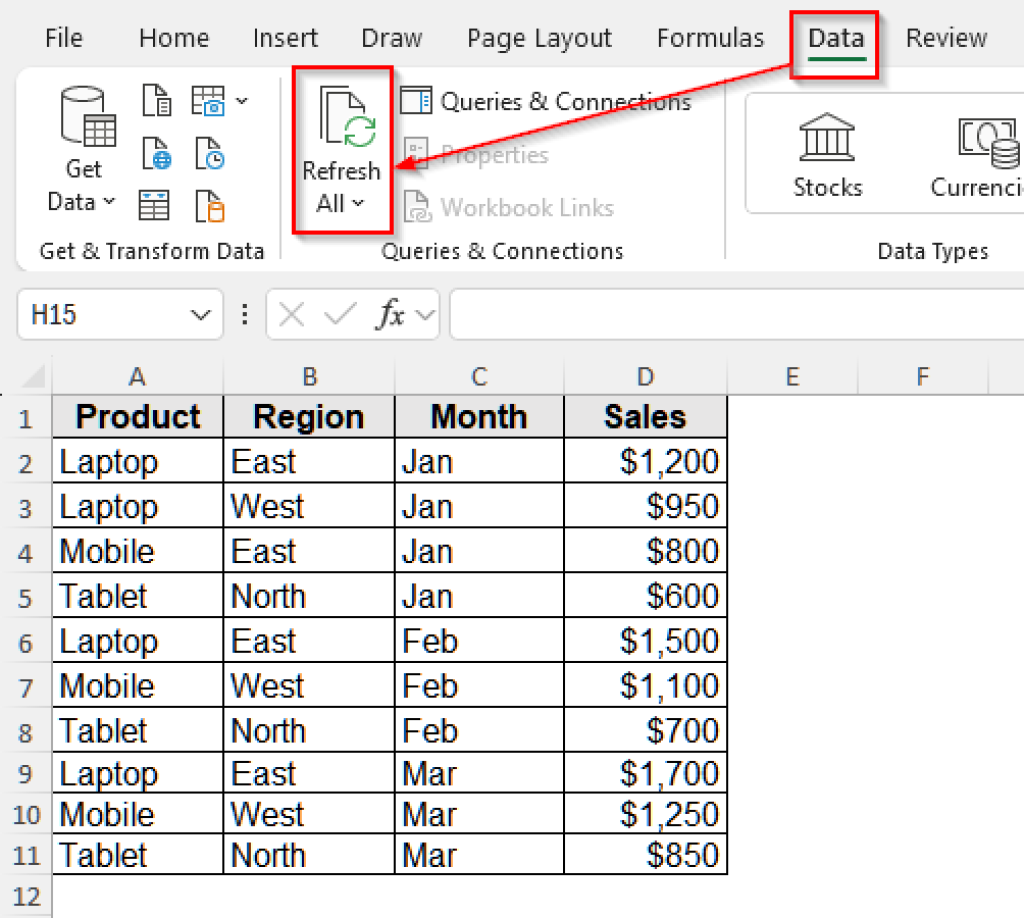Select the row 5 header
Image resolution: width=1024 pixels, height=918 pixels.
pyautogui.click(x=27, y=596)
